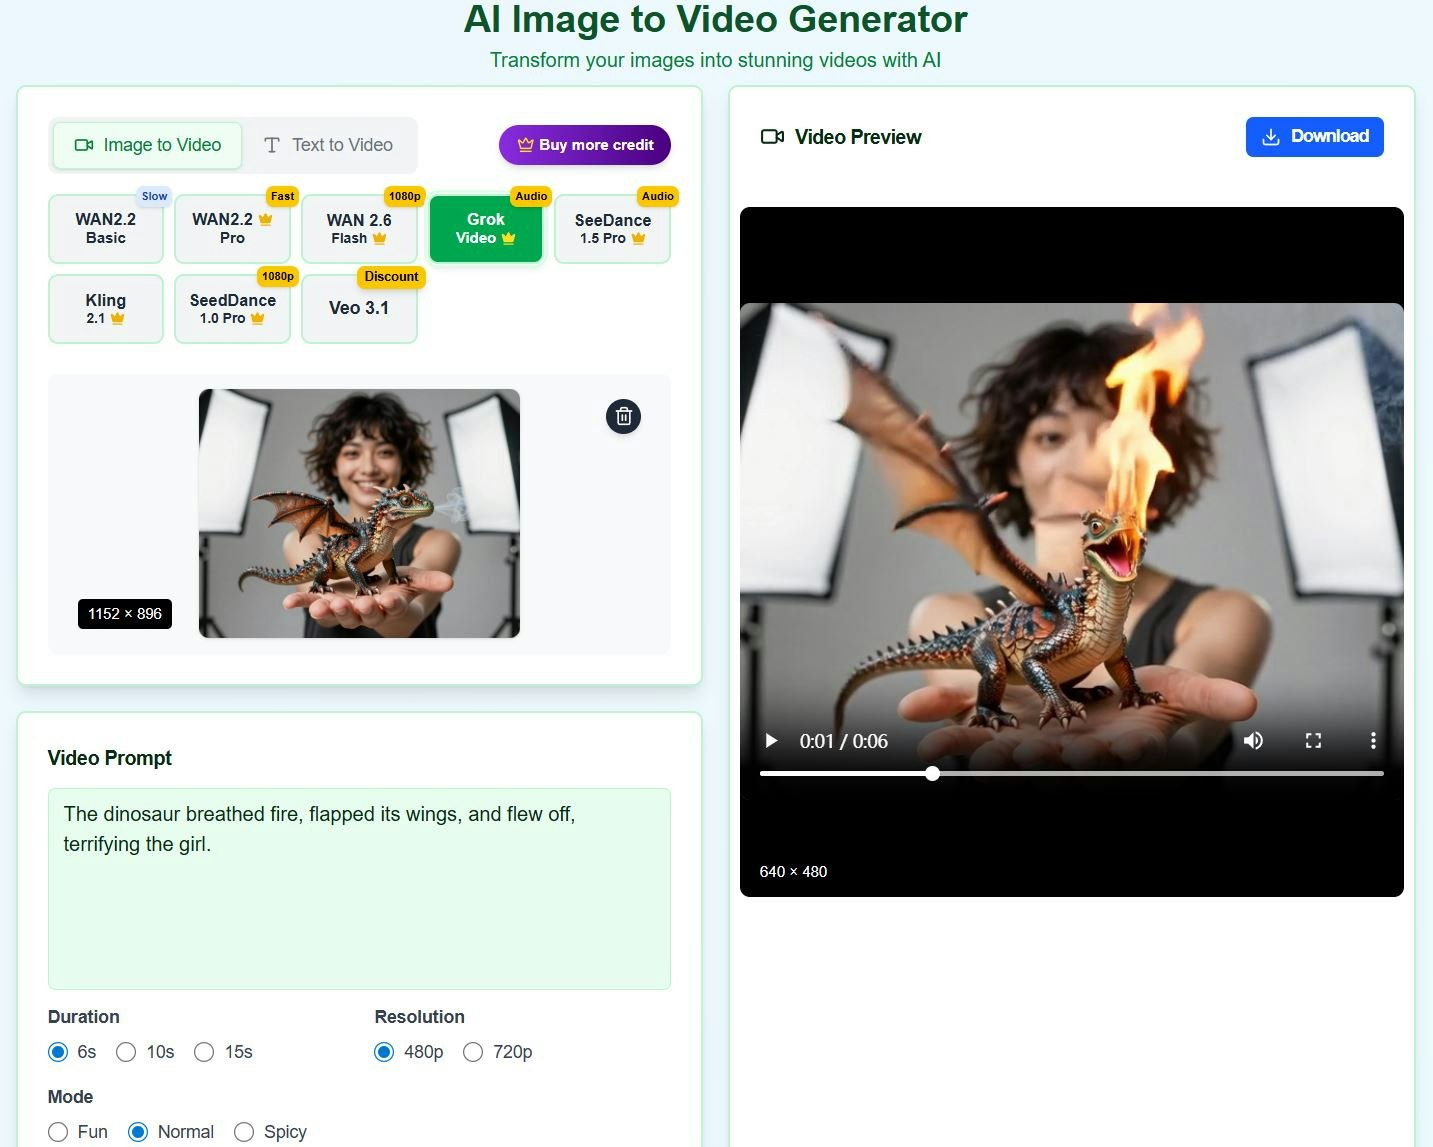Select the 10s duration option
The height and width of the screenshot is (1147, 1433).
(x=126, y=1052)
